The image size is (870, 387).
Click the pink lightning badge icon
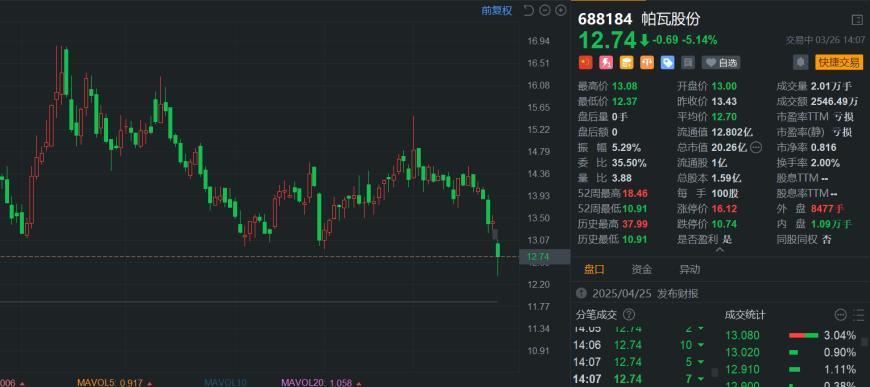pos(606,63)
